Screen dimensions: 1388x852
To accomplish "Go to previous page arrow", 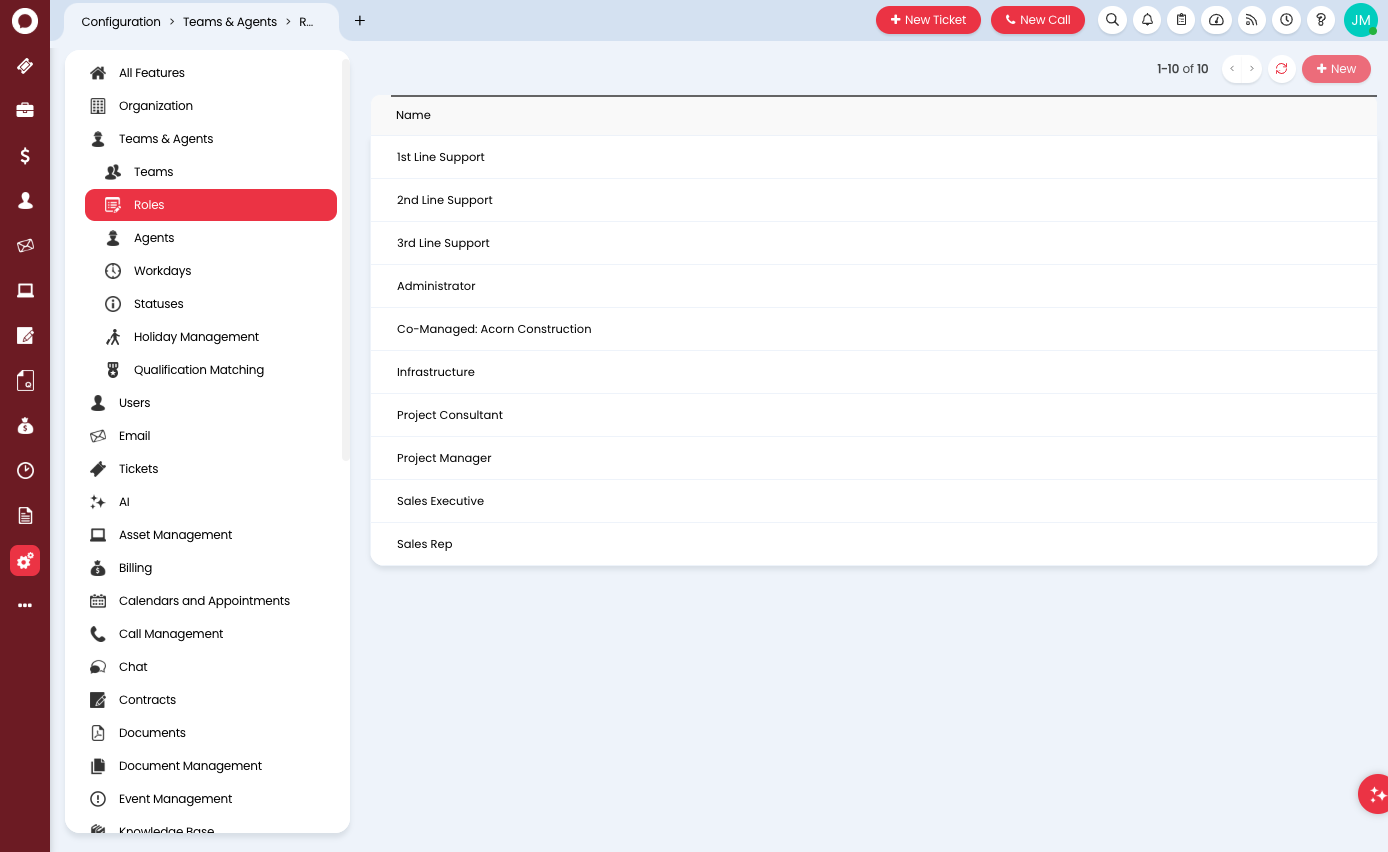I will (x=1232, y=69).
